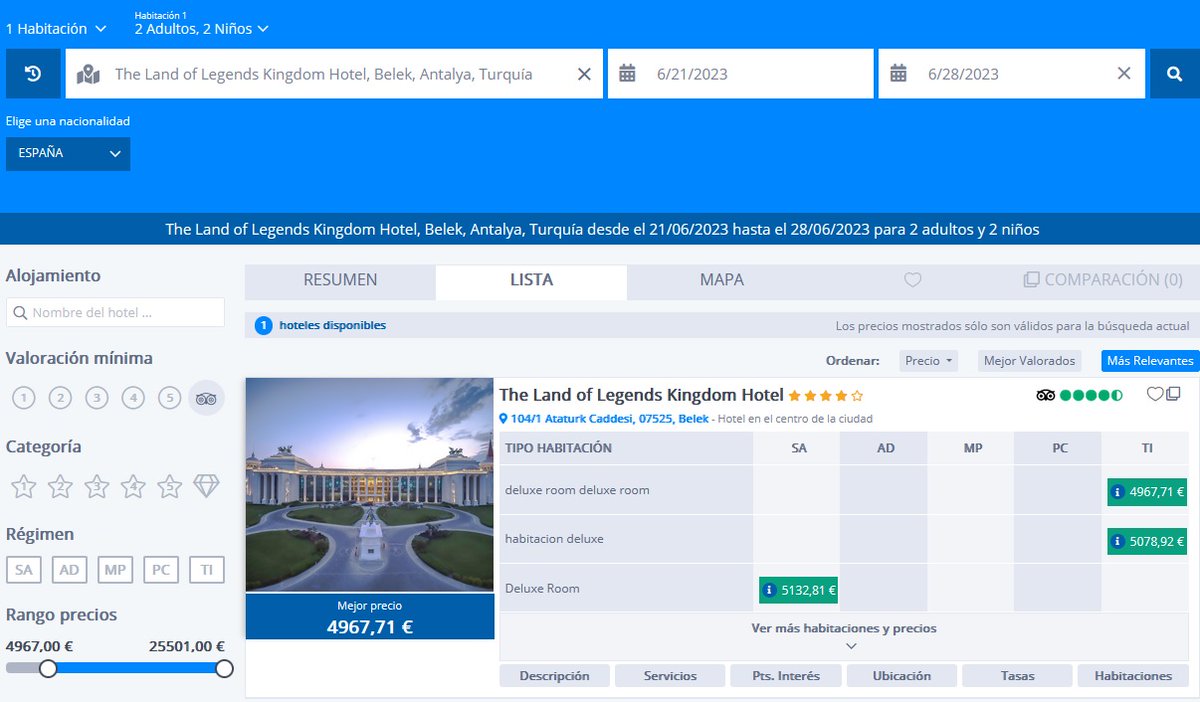The width and height of the screenshot is (1200, 702).
Task: Toggle AD regimen filter
Action: coord(69,570)
